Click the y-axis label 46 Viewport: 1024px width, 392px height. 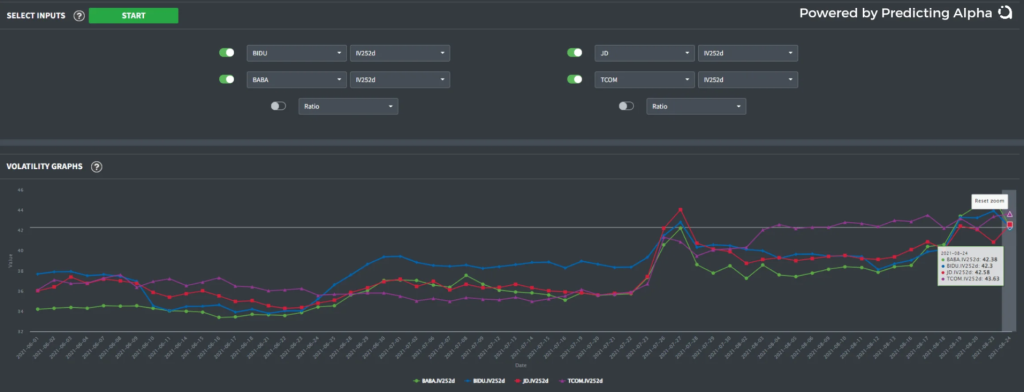tap(20, 190)
